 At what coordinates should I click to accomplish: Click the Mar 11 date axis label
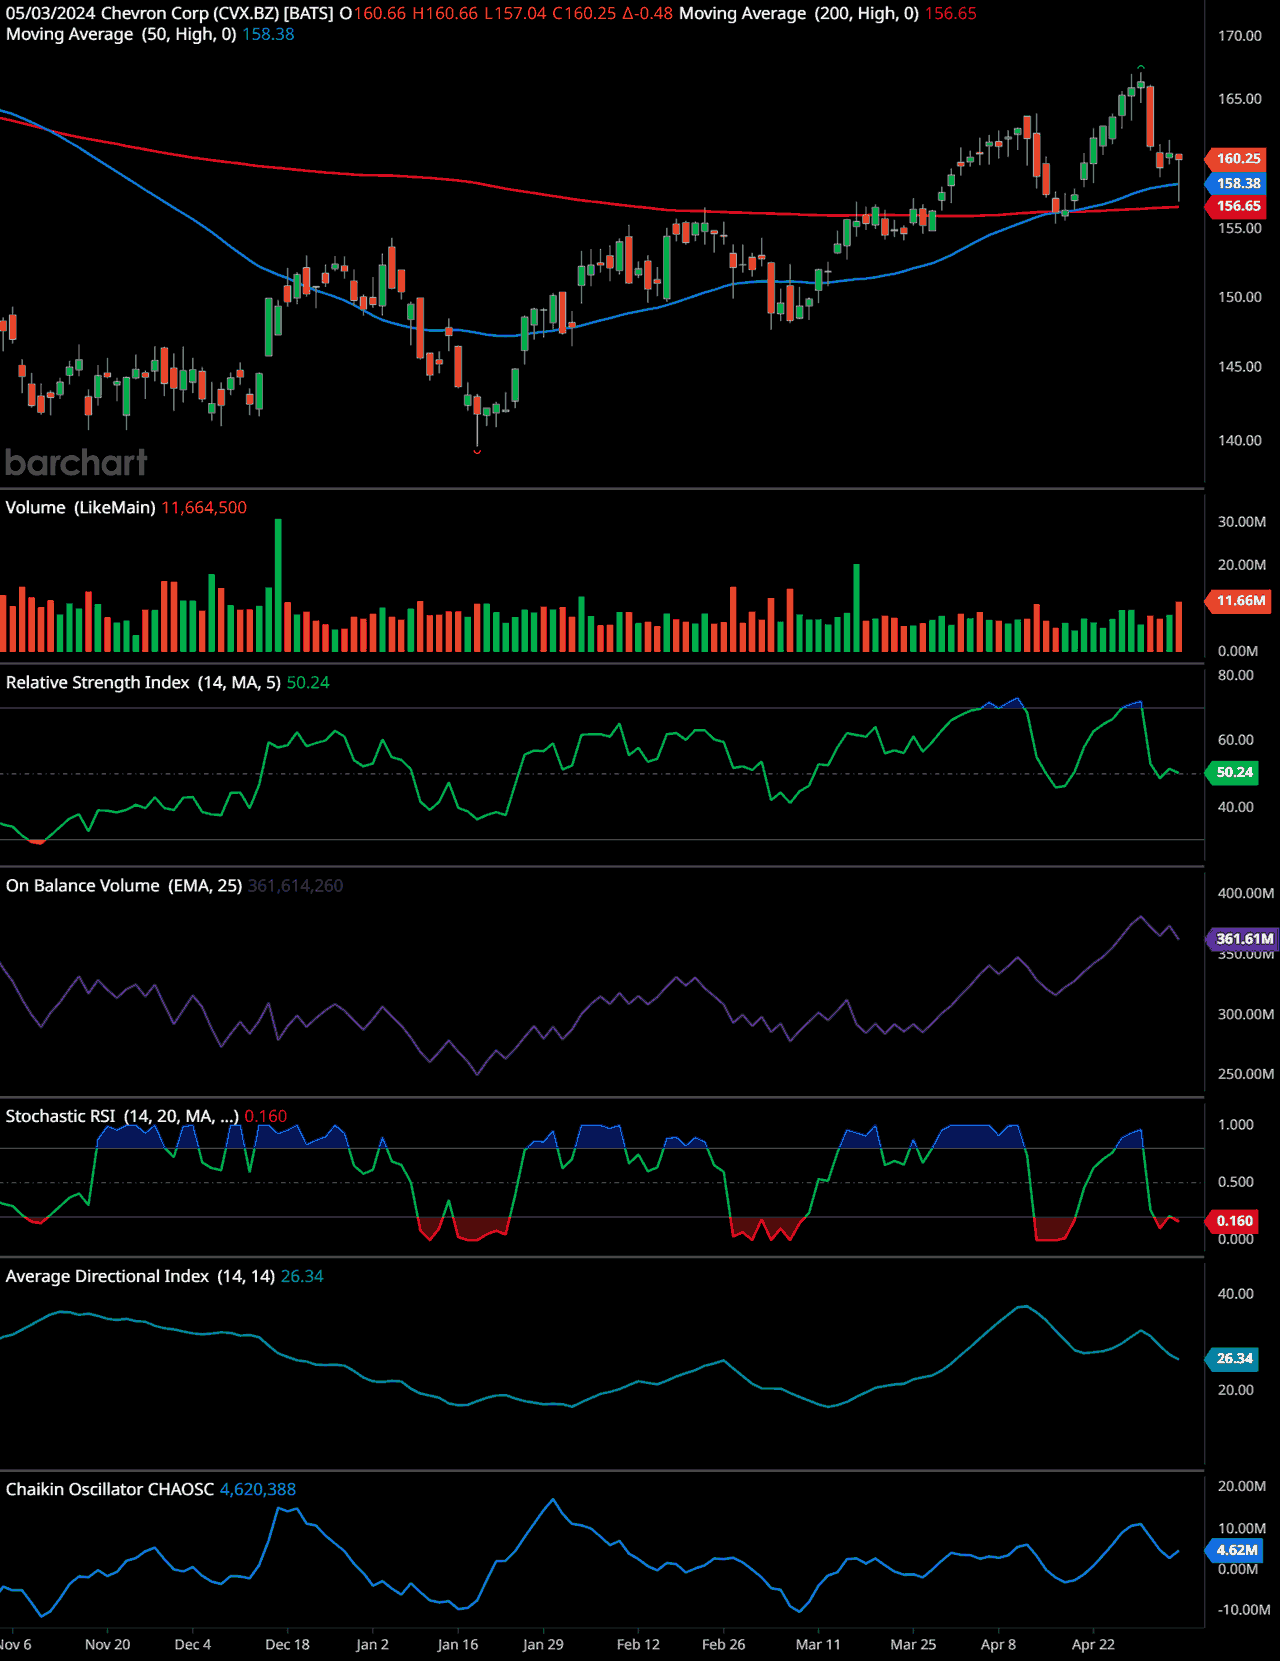[818, 1644]
